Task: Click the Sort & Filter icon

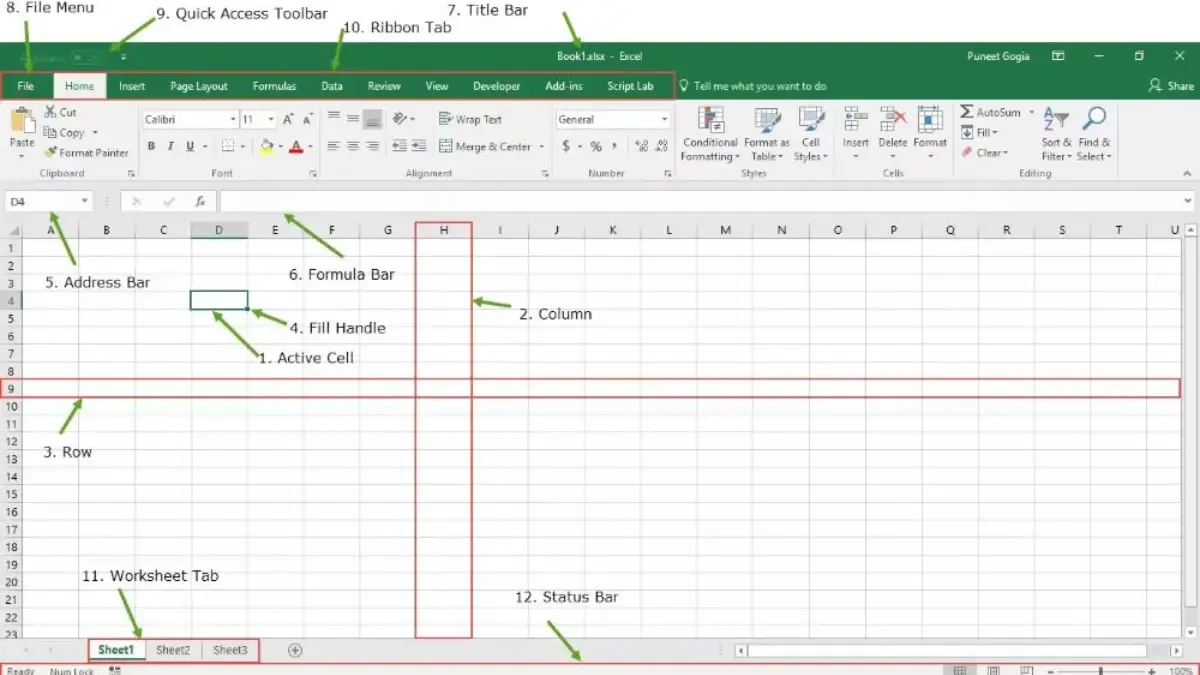Action: pyautogui.click(x=1055, y=120)
